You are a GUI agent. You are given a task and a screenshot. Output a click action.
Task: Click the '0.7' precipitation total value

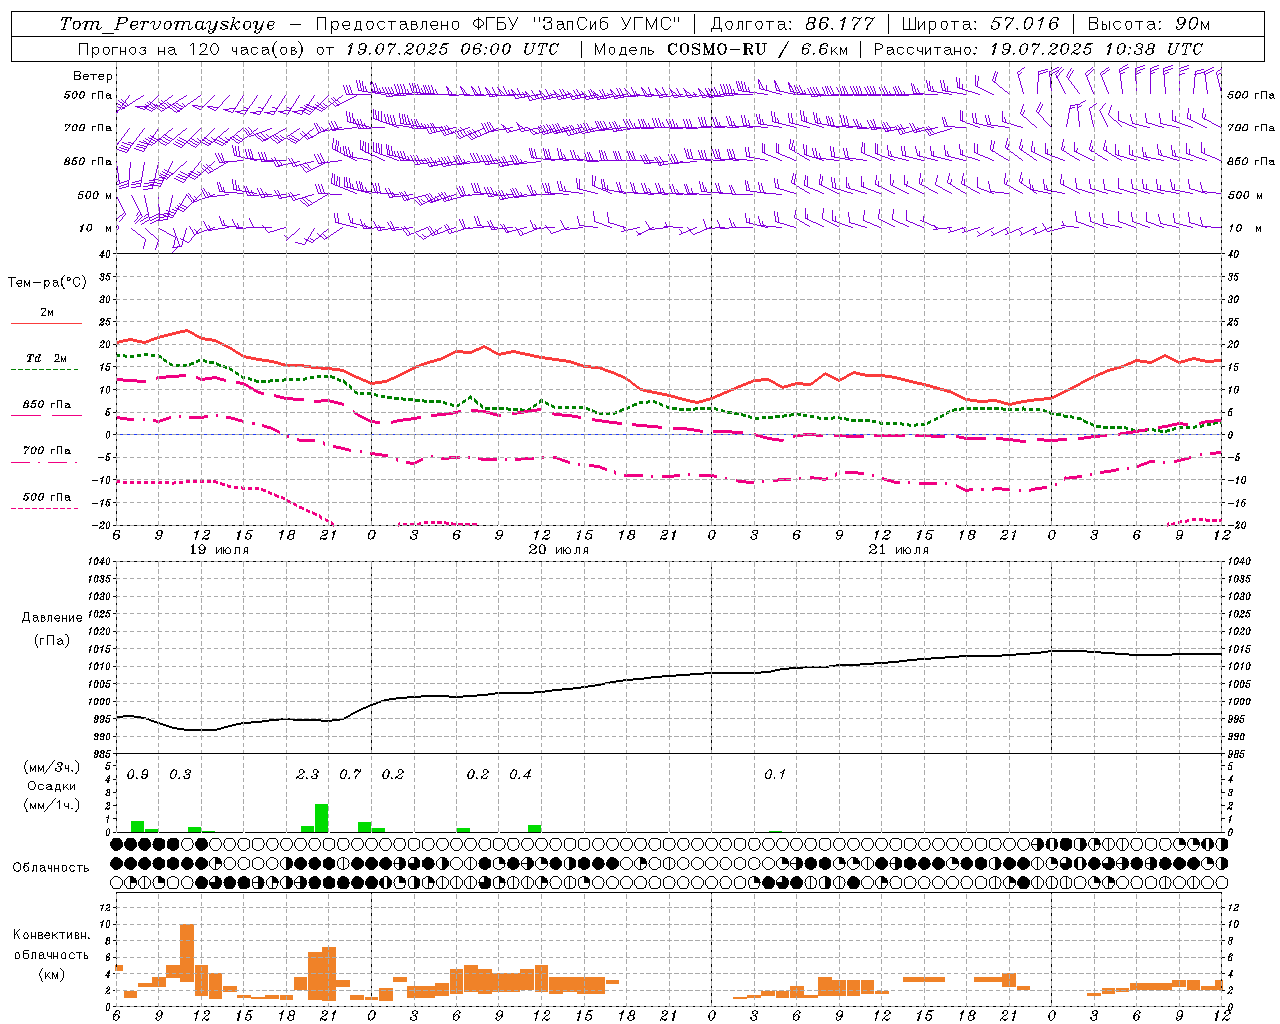coord(350,774)
